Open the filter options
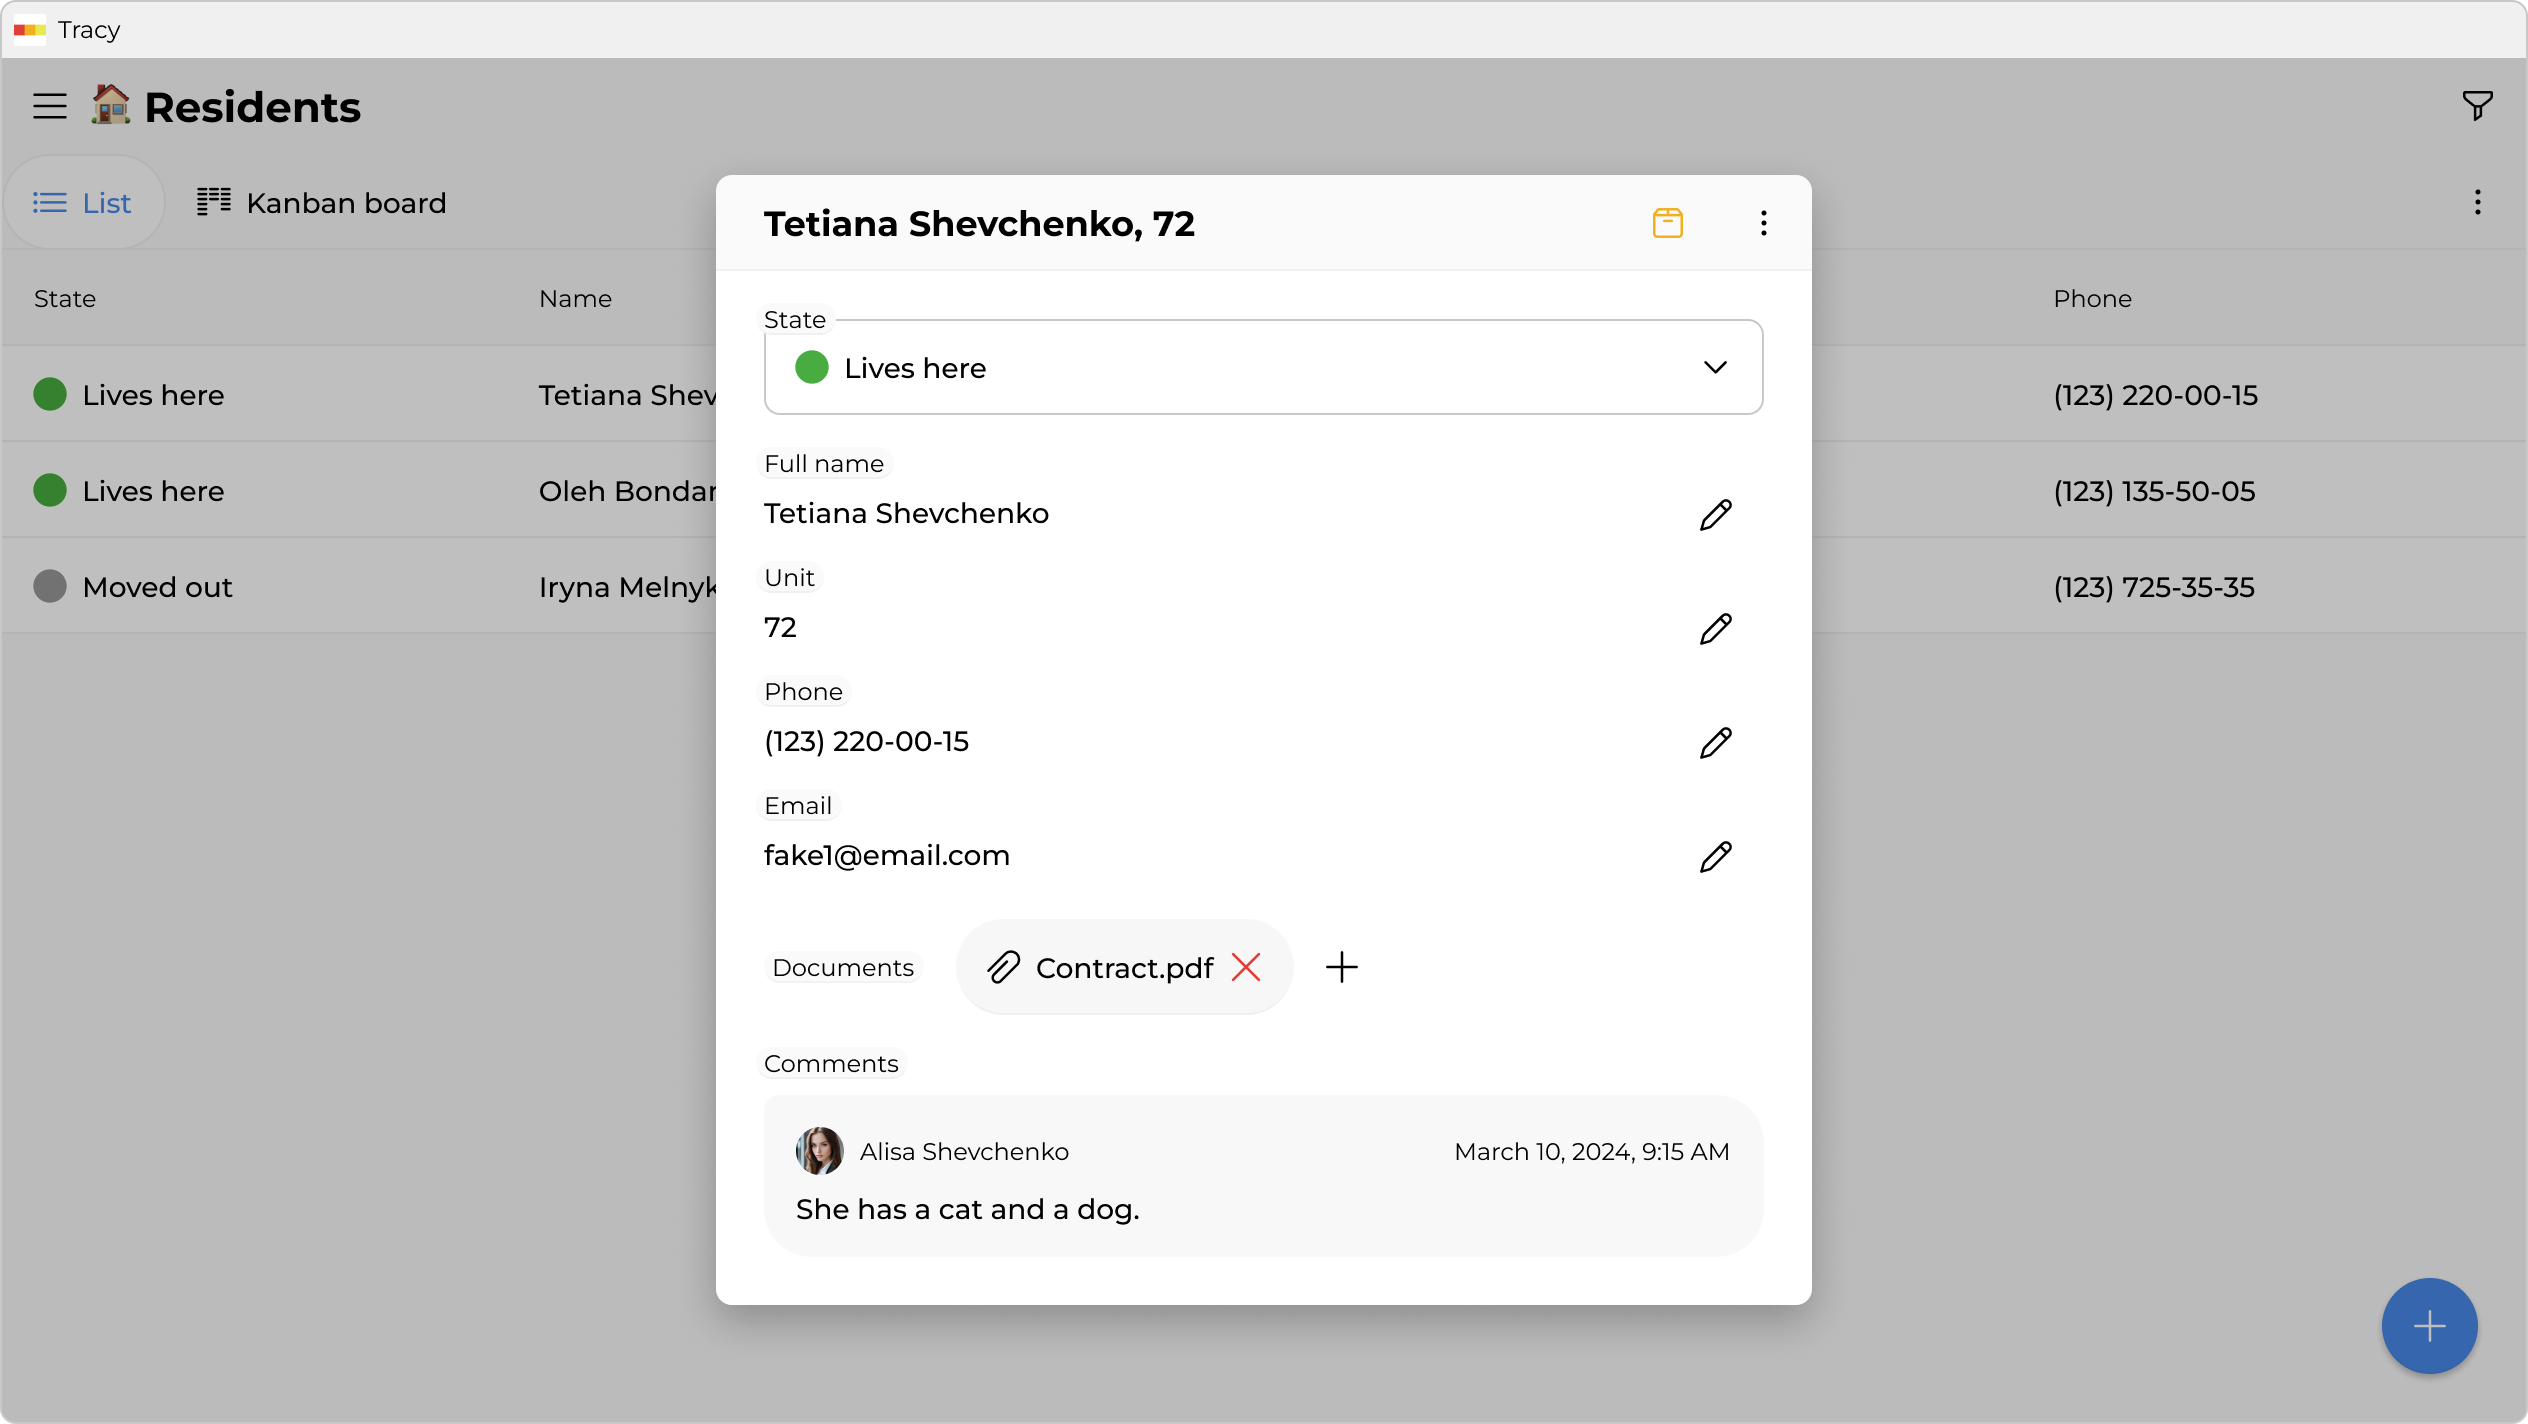2528x1424 pixels. click(x=2477, y=105)
